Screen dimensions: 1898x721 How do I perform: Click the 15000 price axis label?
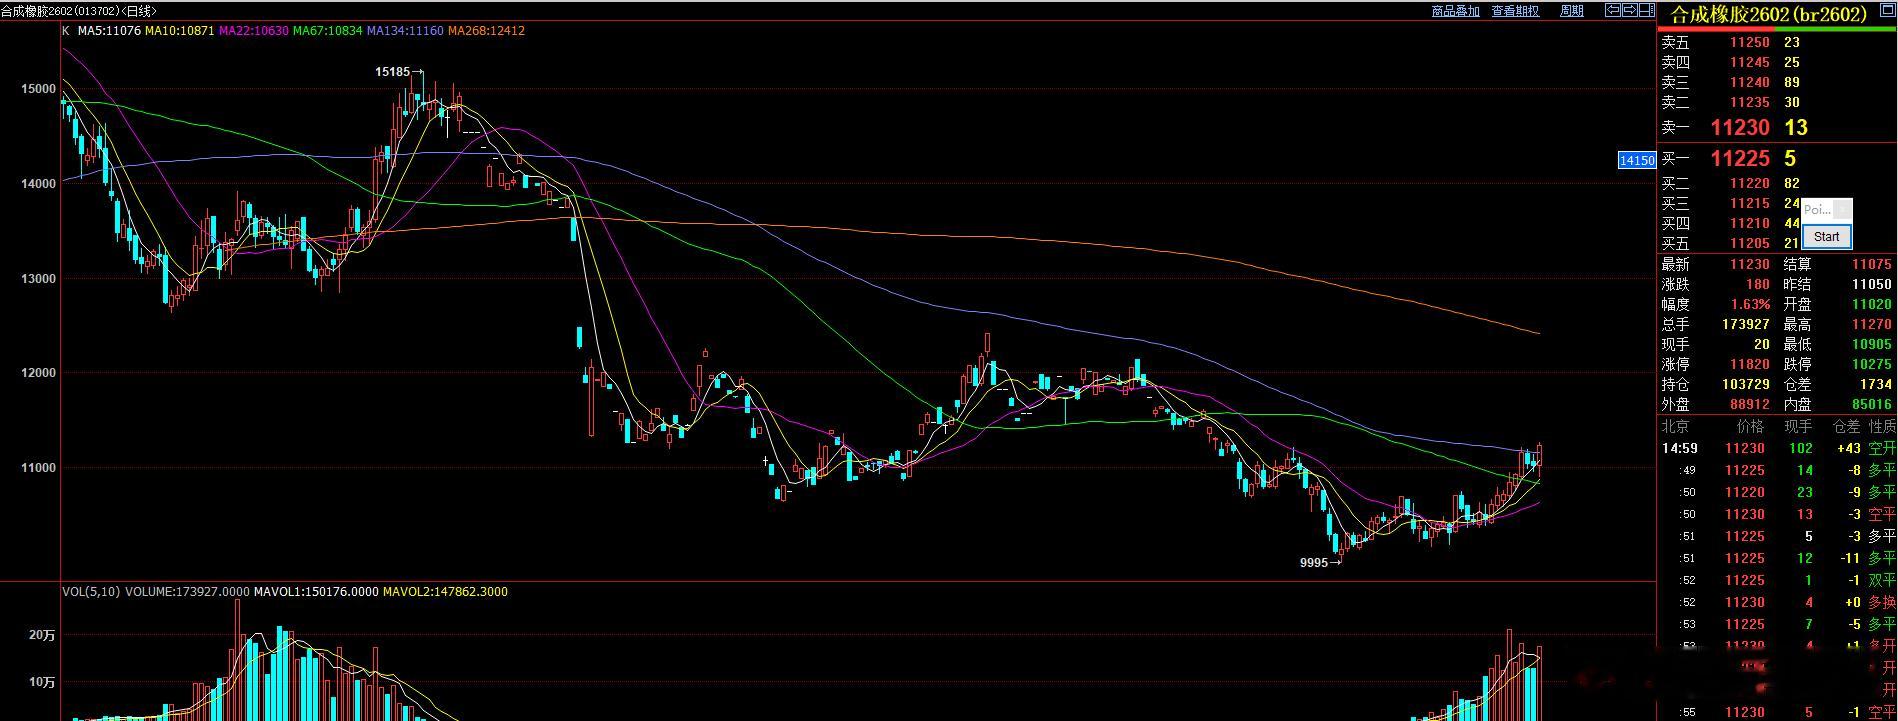click(x=38, y=89)
